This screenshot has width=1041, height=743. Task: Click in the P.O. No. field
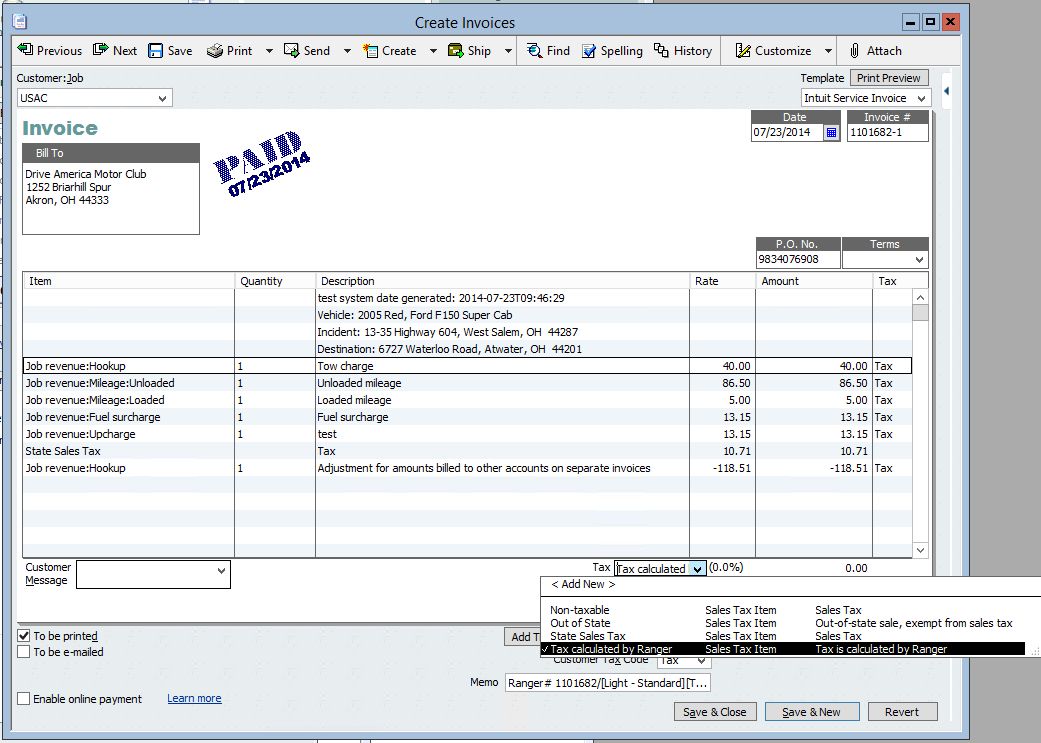[x=797, y=260]
